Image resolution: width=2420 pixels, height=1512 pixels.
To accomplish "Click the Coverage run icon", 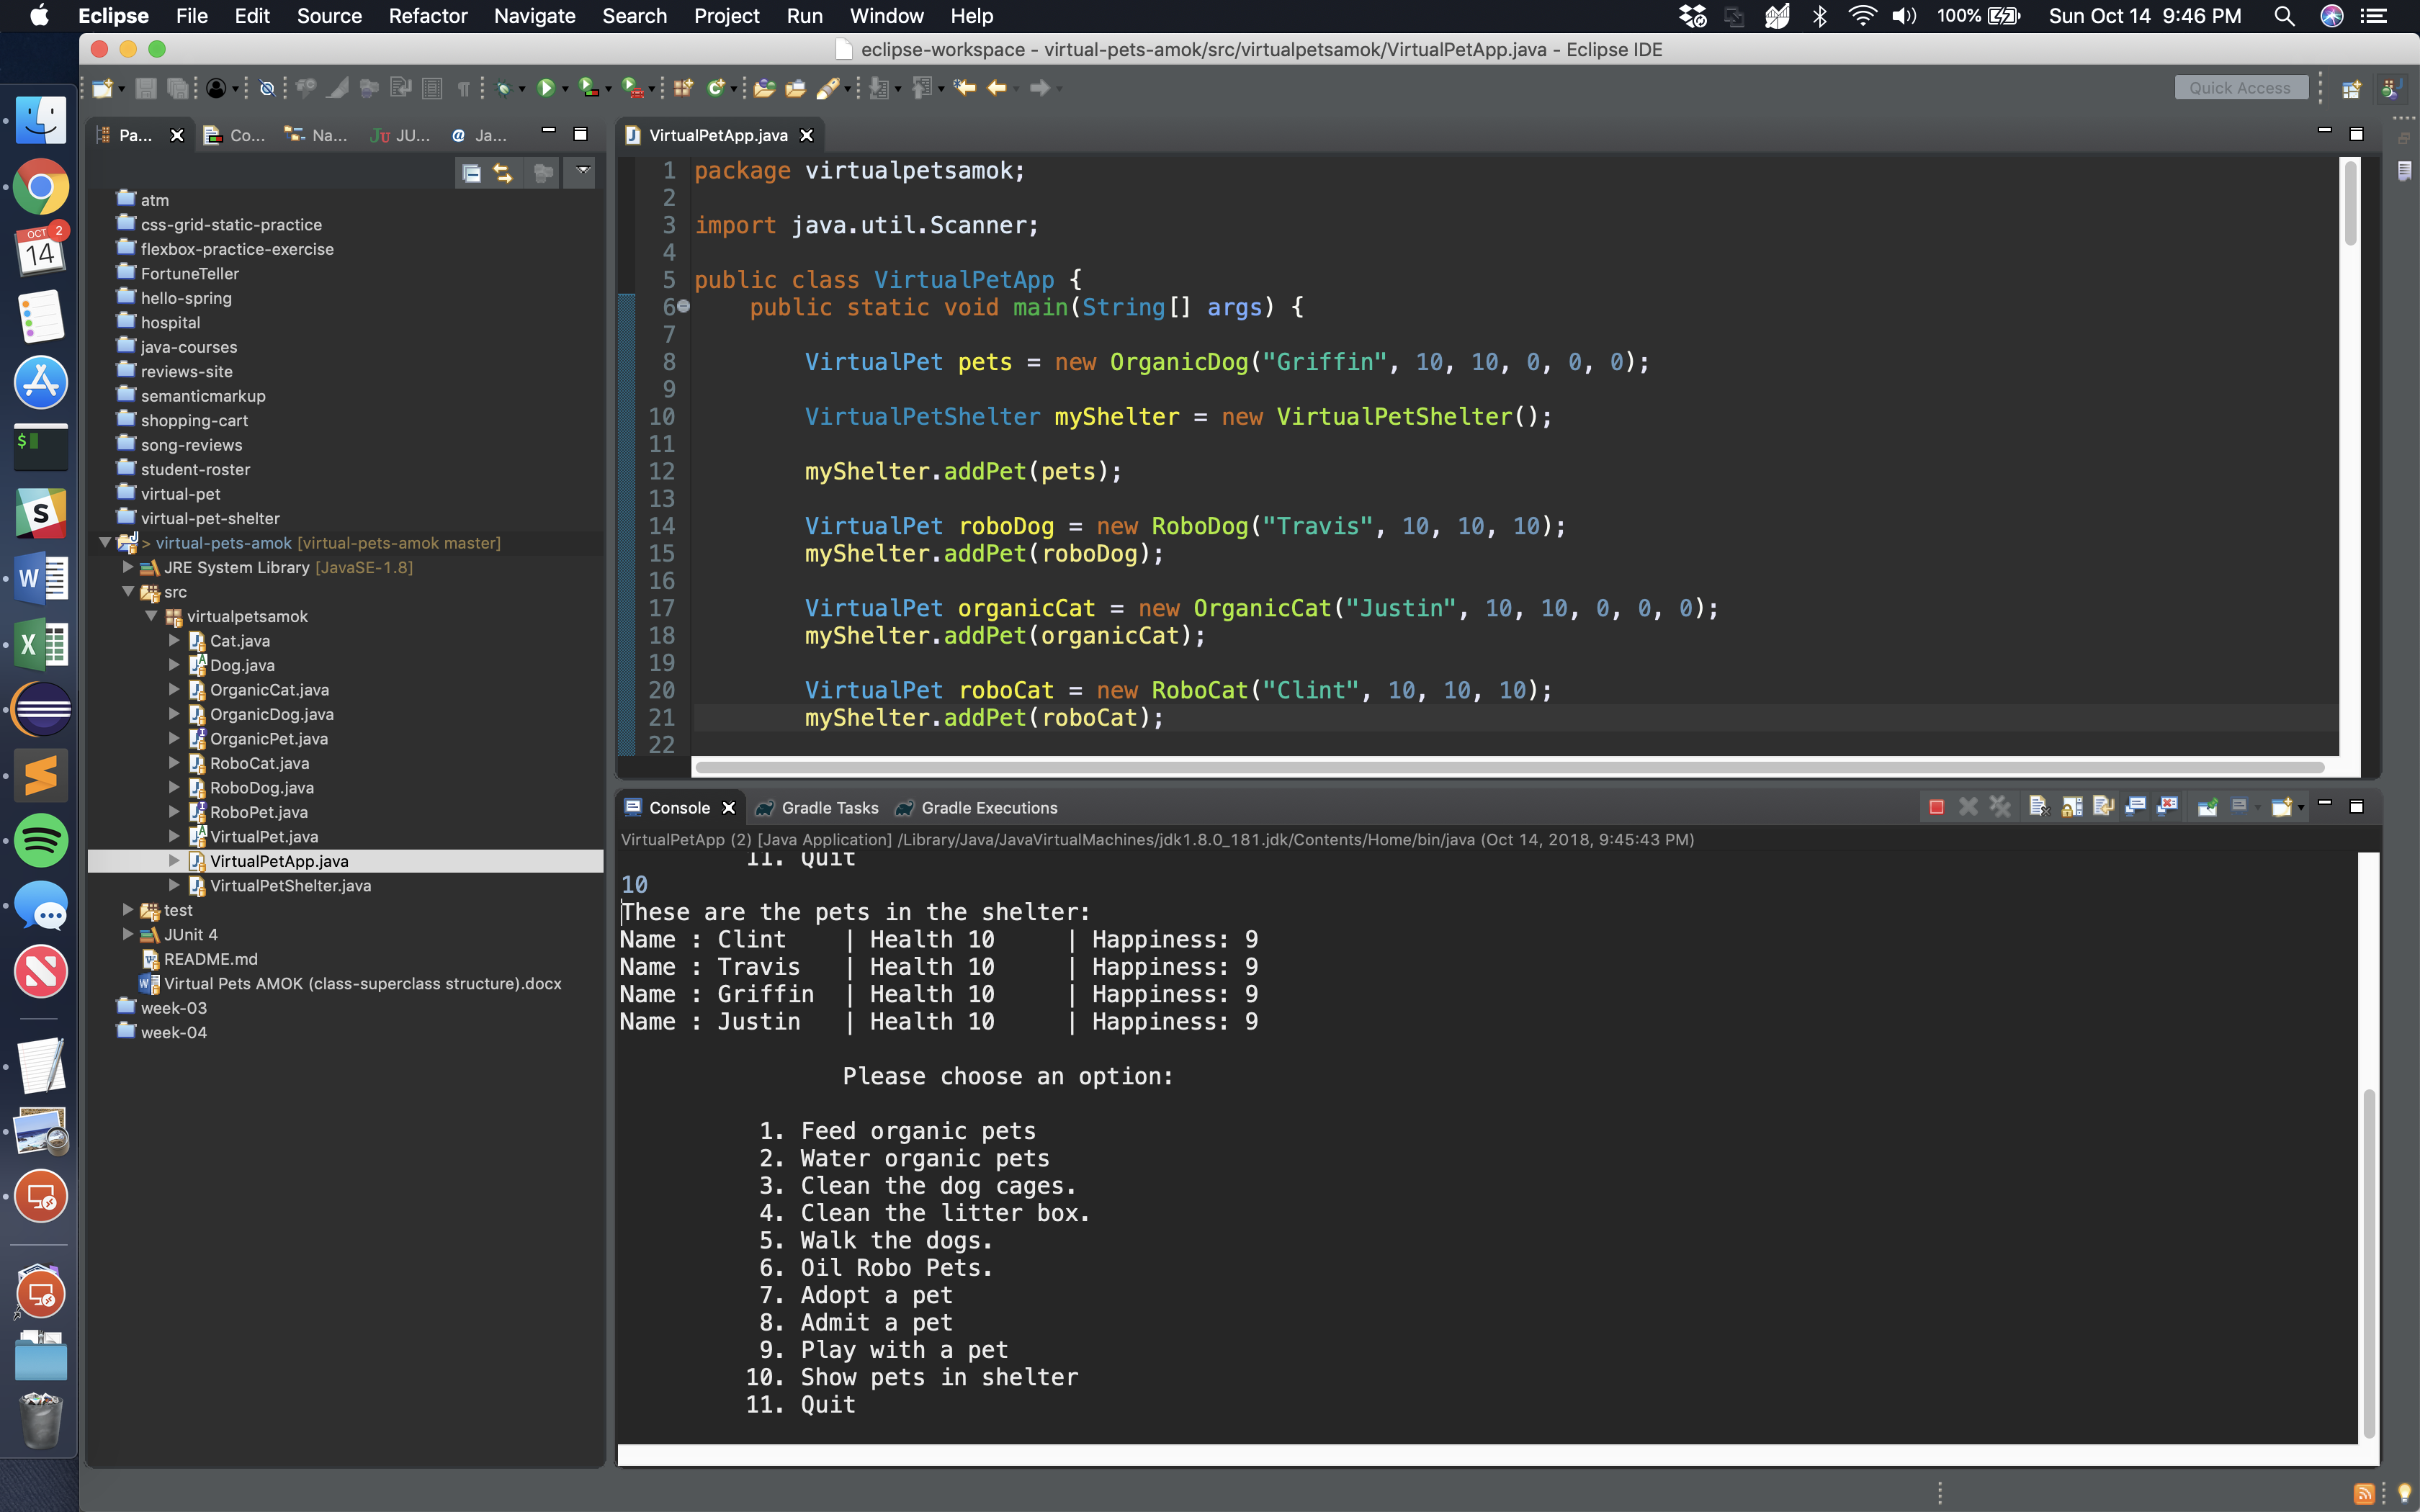I will pyautogui.click(x=590, y=88).
